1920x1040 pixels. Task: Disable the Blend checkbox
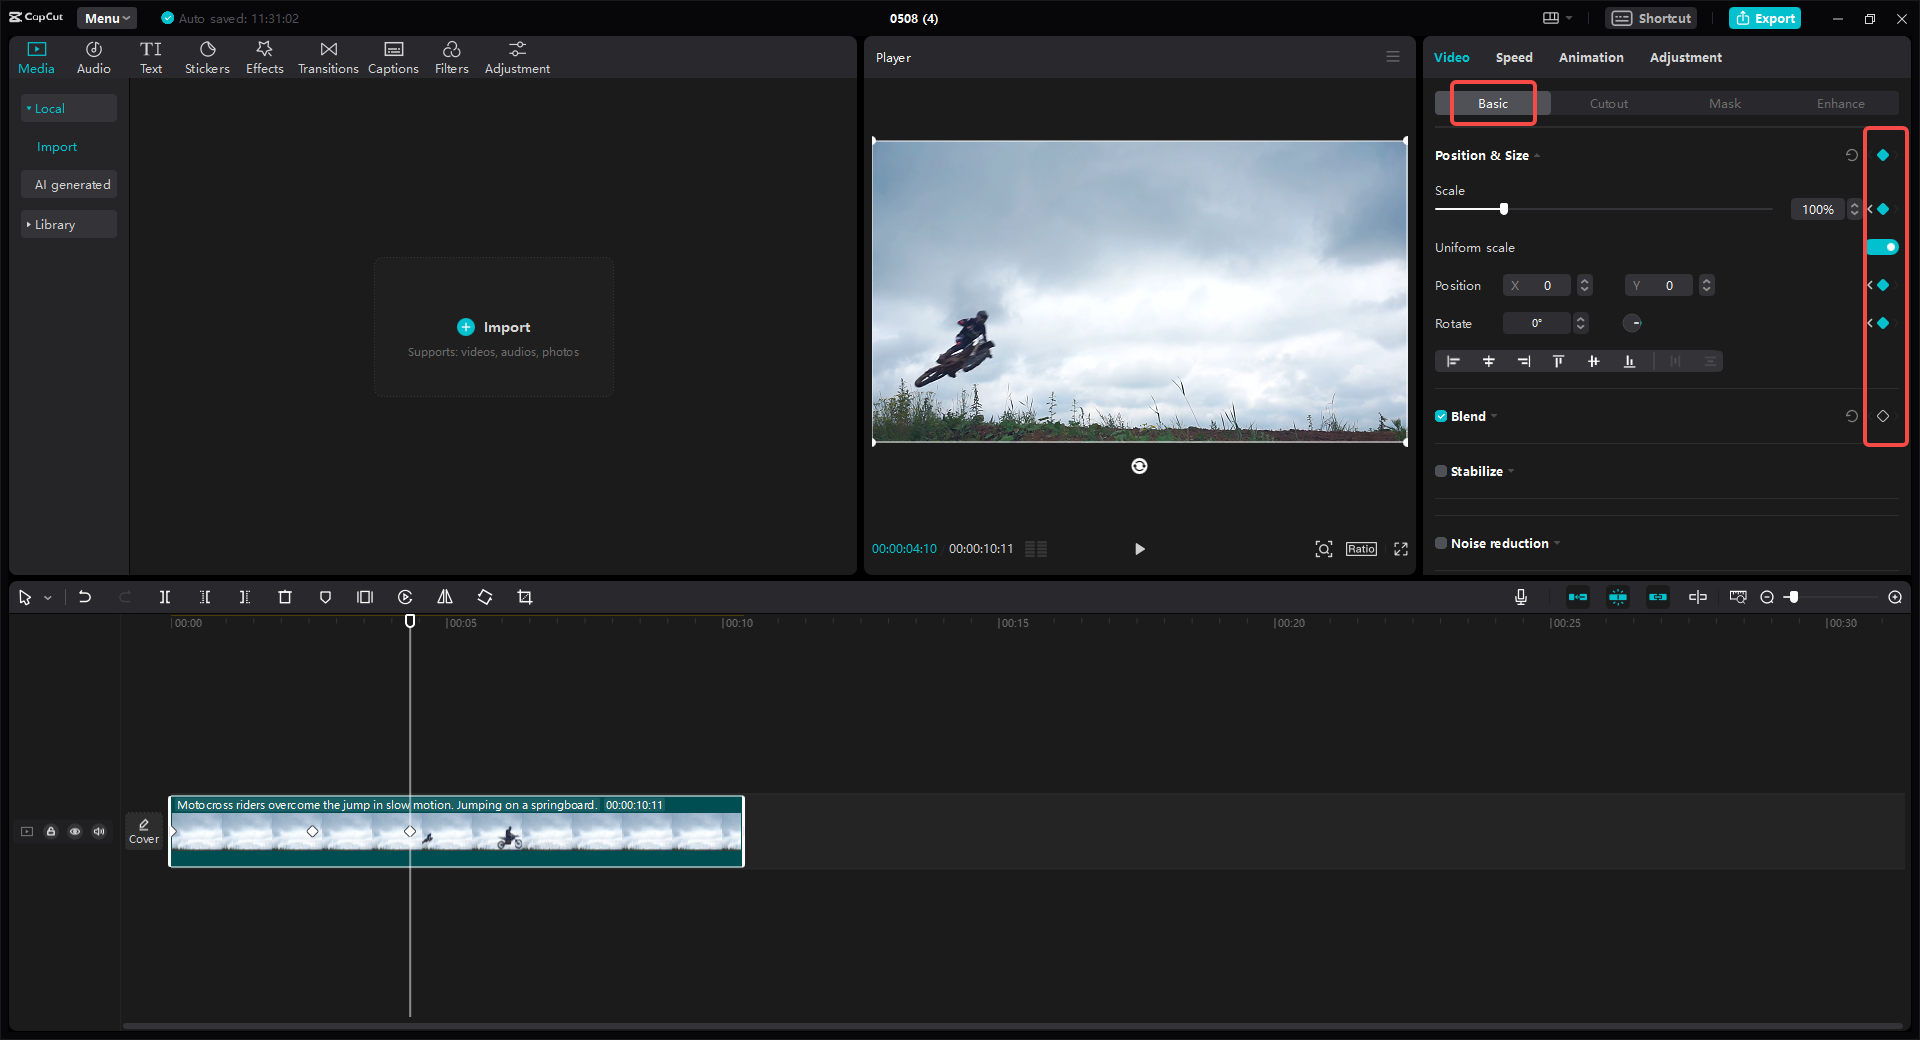[x=1440, y=416]
